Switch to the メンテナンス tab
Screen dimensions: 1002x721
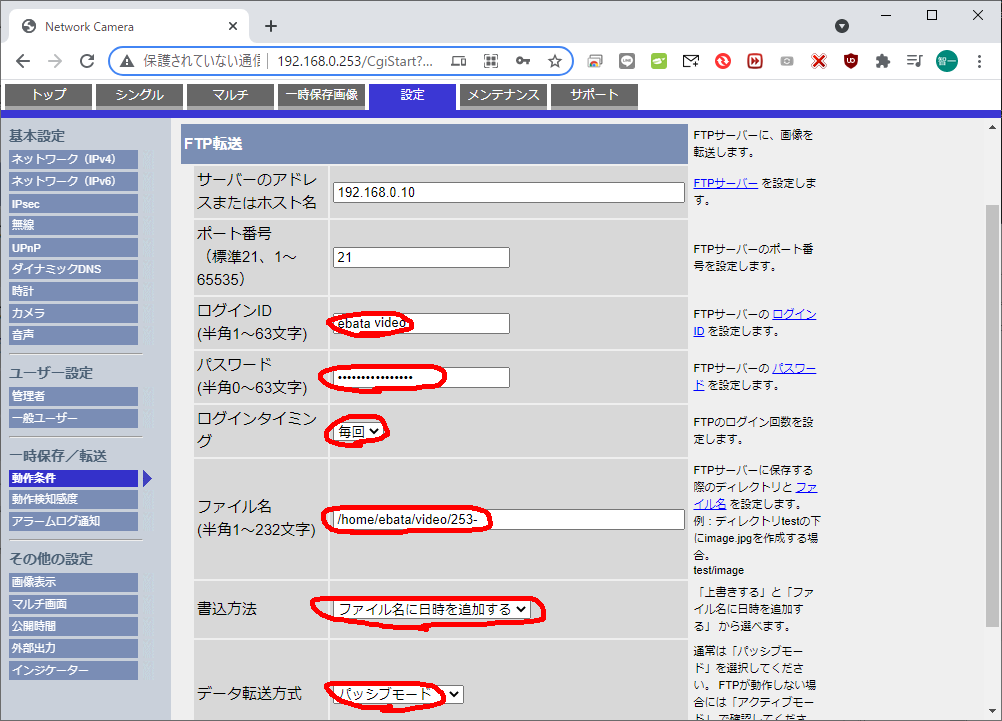(504, 95)
